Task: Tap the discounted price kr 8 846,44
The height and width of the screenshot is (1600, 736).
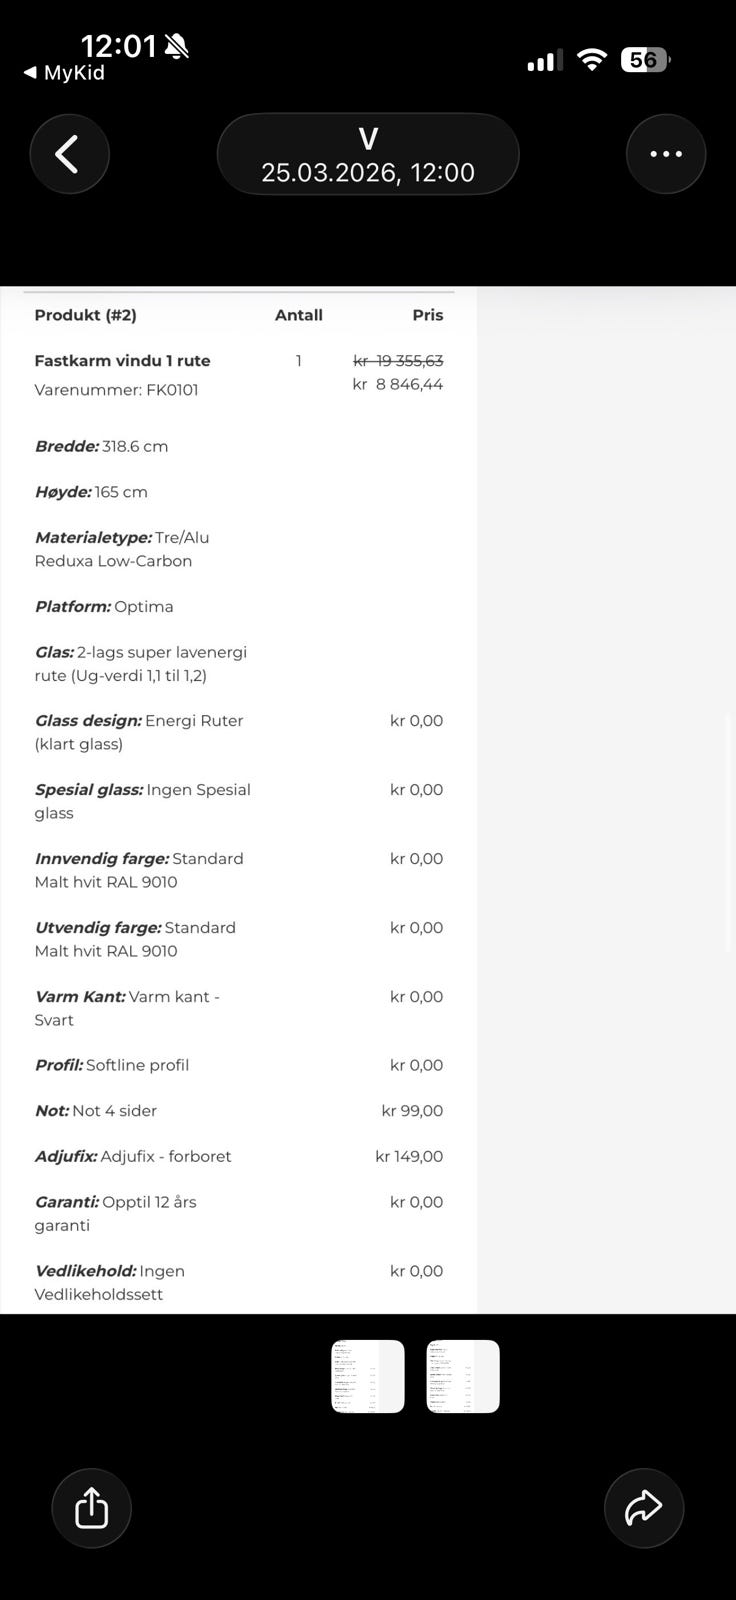Action: coord(398,384)
